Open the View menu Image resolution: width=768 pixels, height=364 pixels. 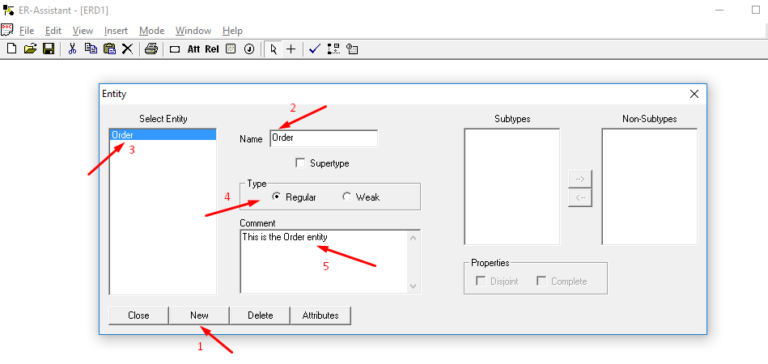83,30
